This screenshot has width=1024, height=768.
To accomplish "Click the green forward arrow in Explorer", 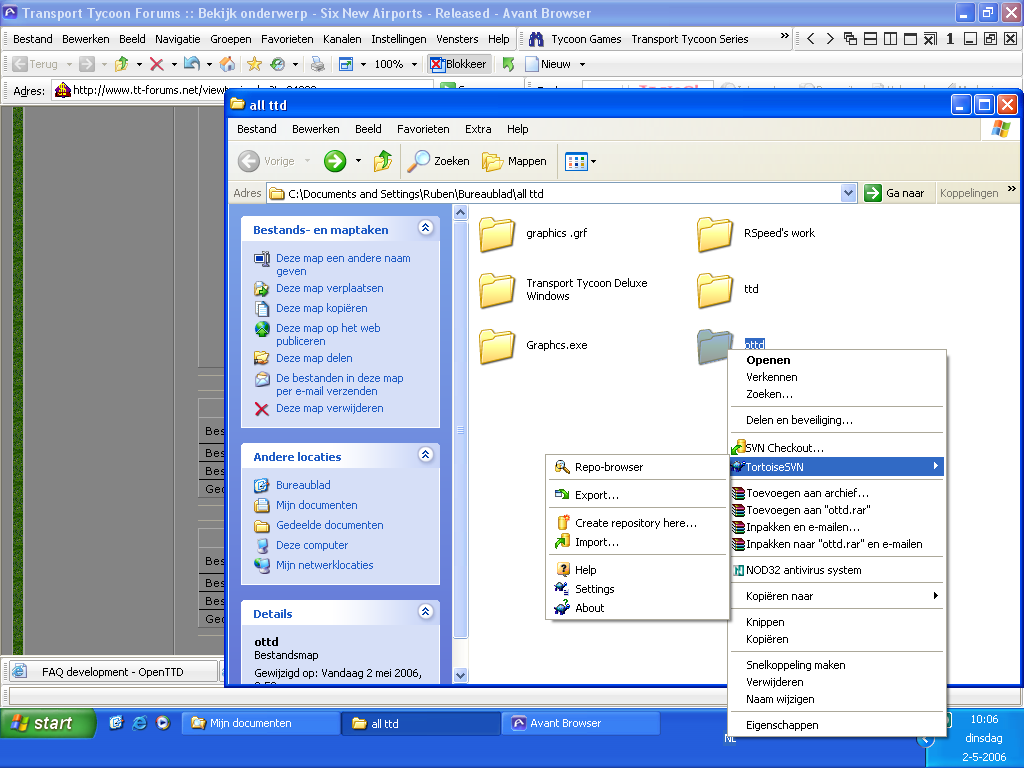I will (335, 161).
